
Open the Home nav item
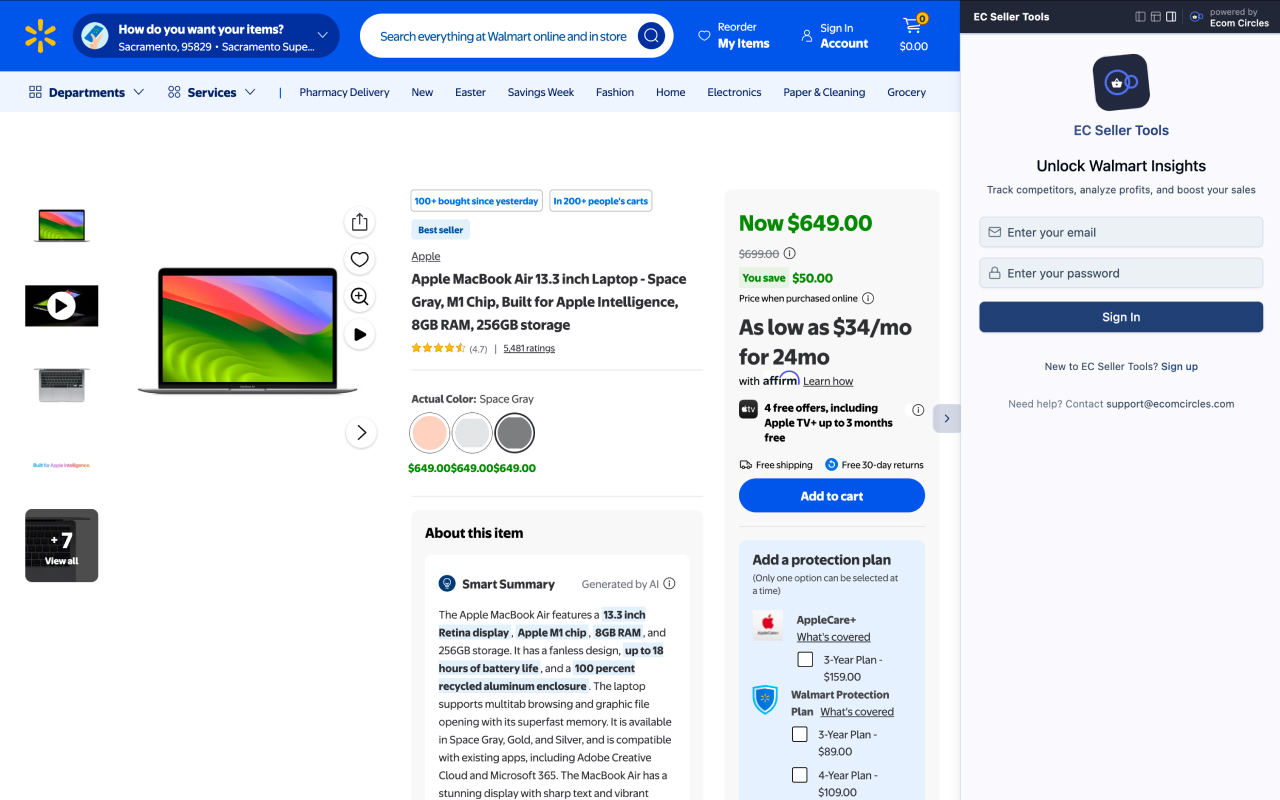click(670, 92)
